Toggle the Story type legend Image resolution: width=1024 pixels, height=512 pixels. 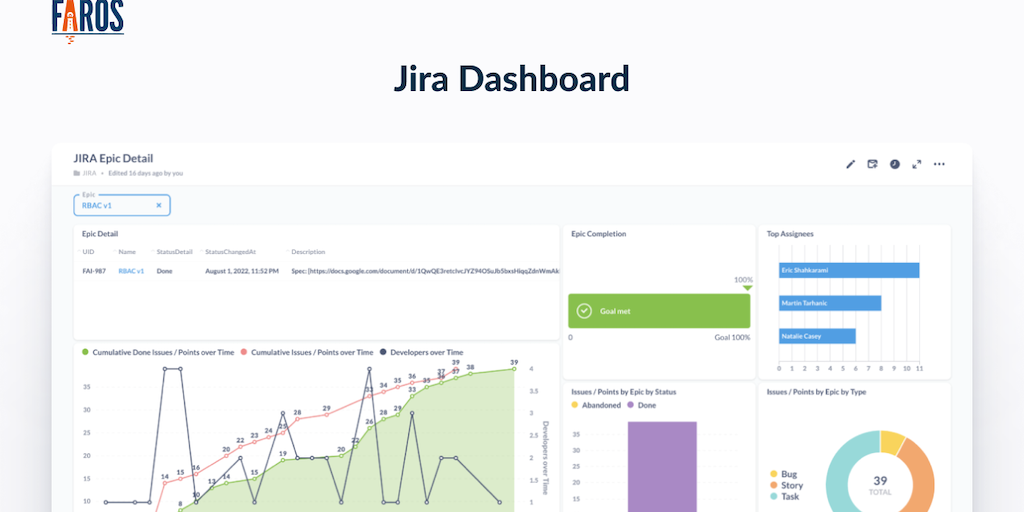tap(786, 485)
